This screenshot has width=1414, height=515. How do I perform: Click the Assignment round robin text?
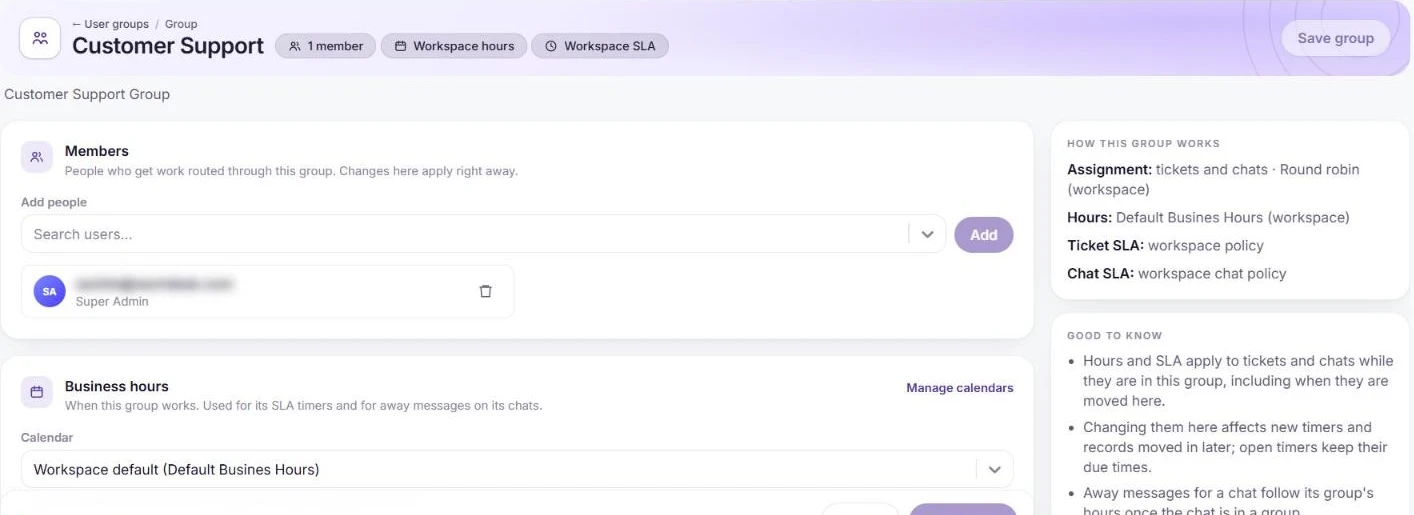tap(1213, 179)
